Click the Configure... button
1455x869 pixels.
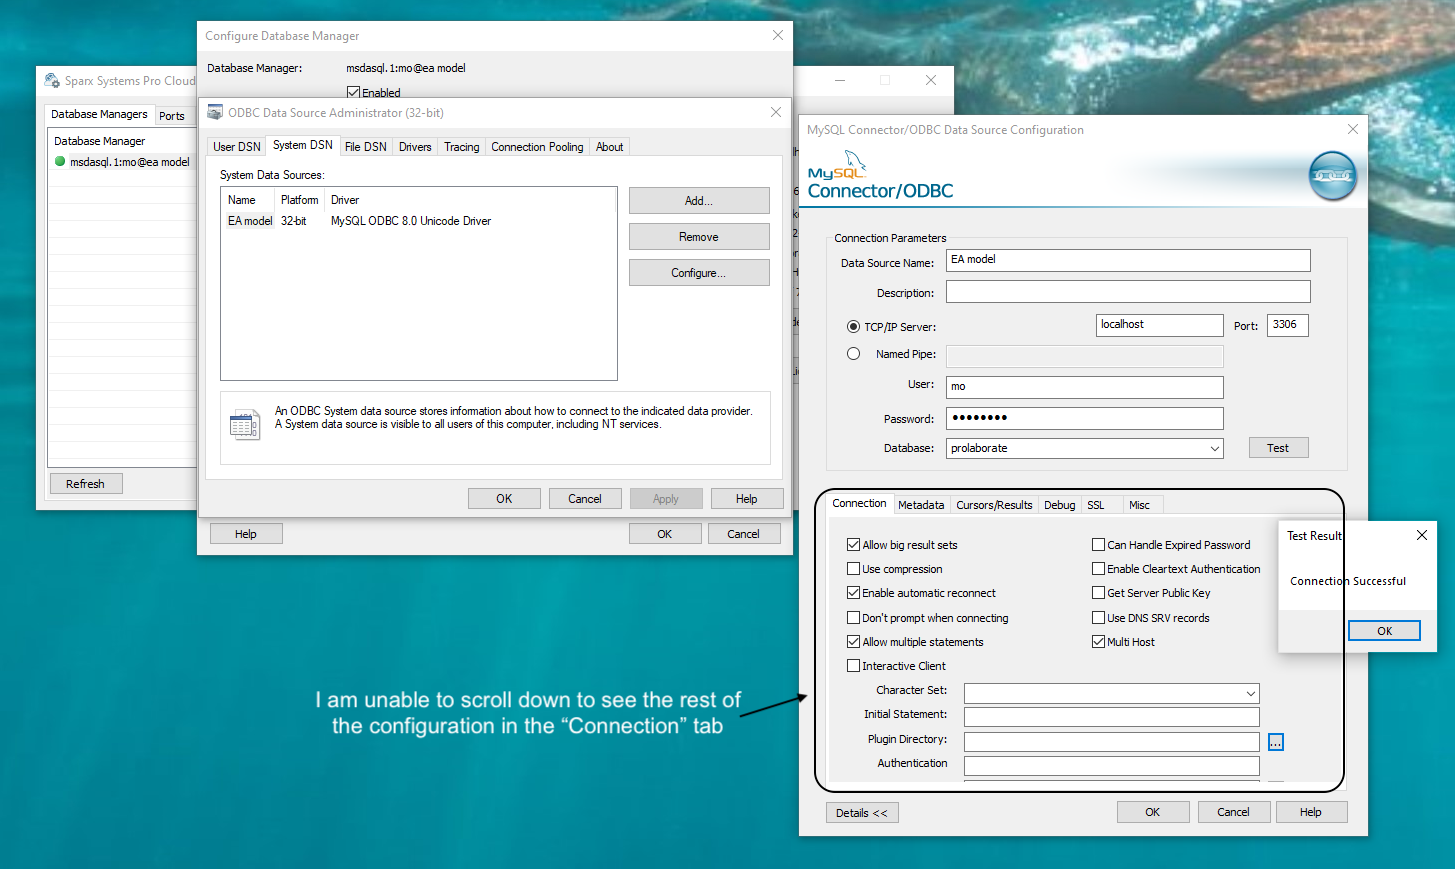(699, 273)
